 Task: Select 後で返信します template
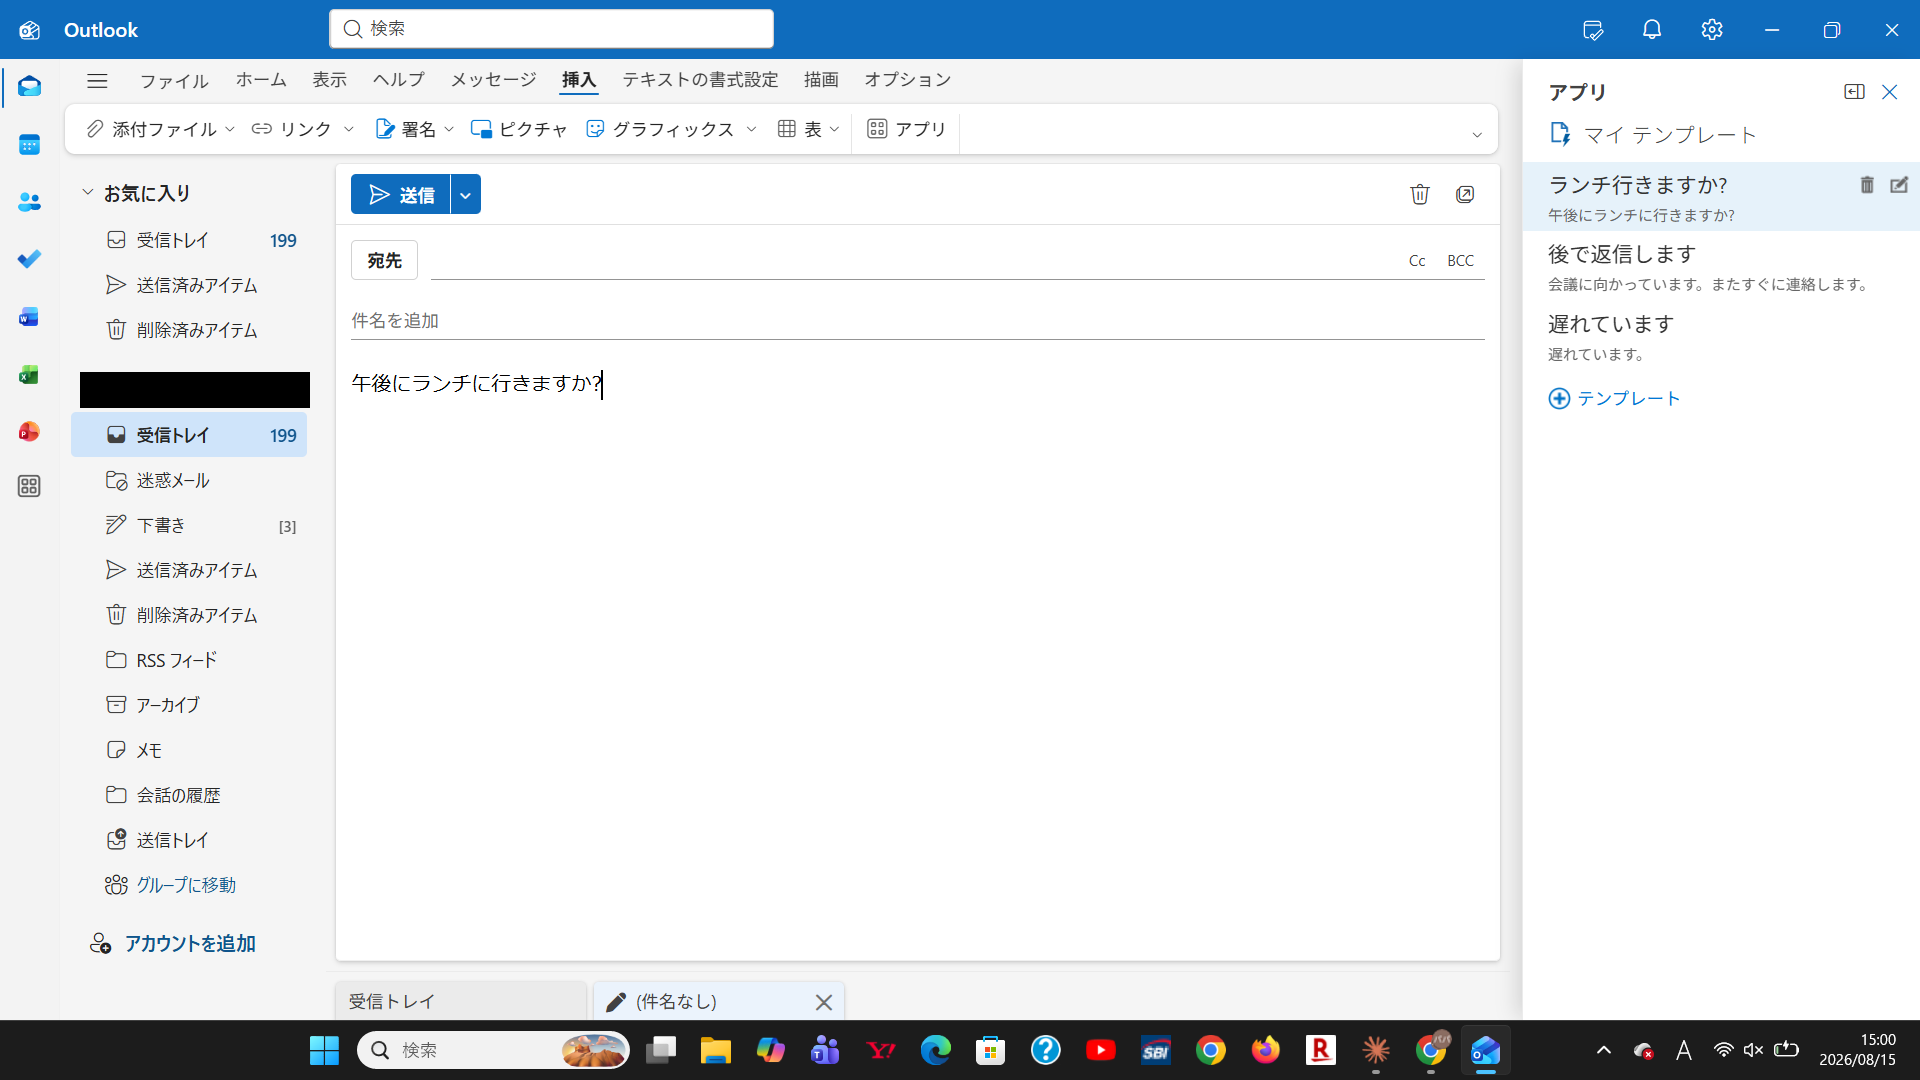(1720, 268)
